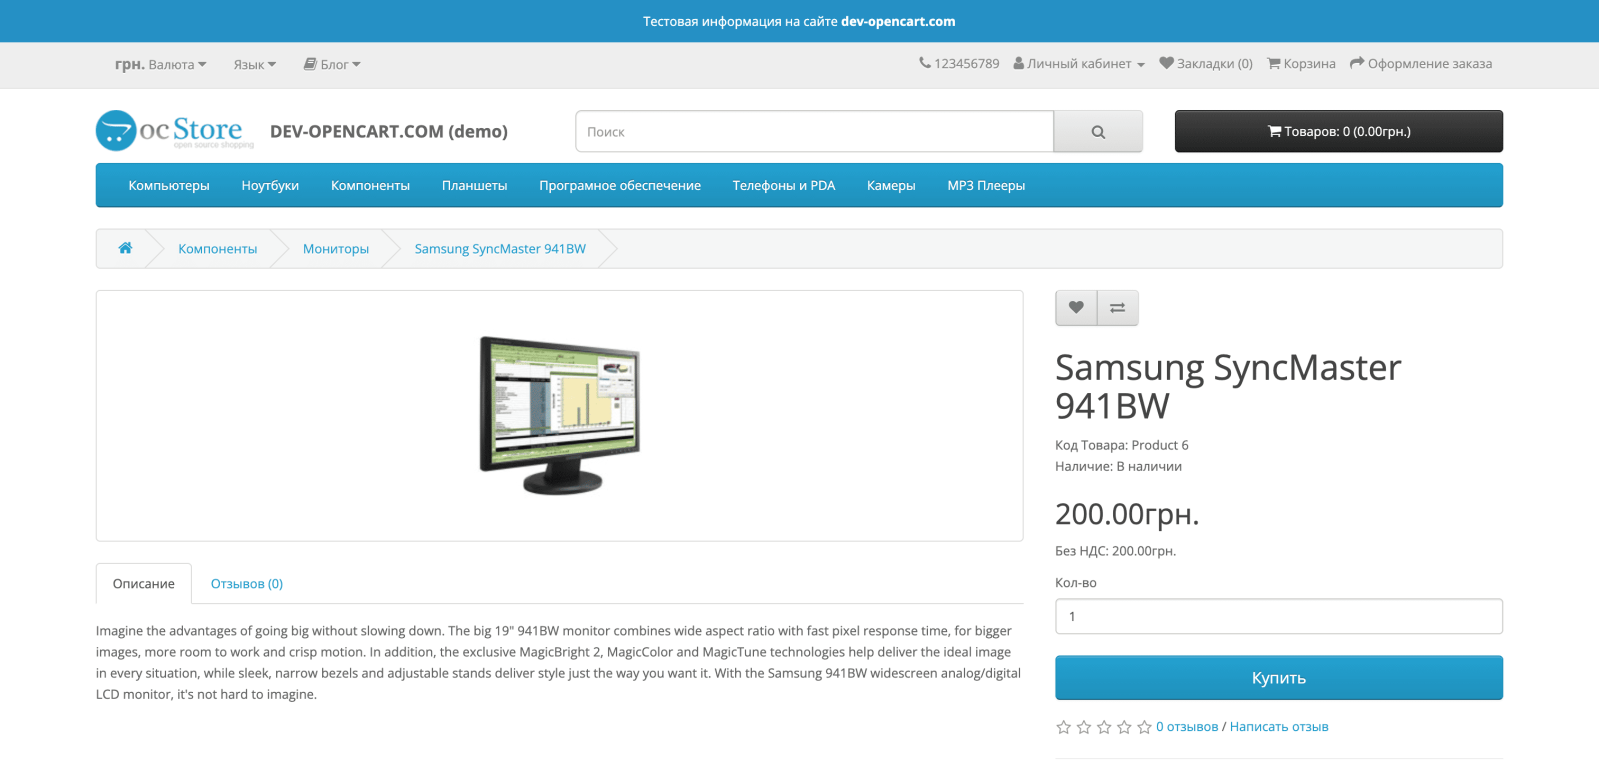Open the Блог dropdown menu

[332, 65]
